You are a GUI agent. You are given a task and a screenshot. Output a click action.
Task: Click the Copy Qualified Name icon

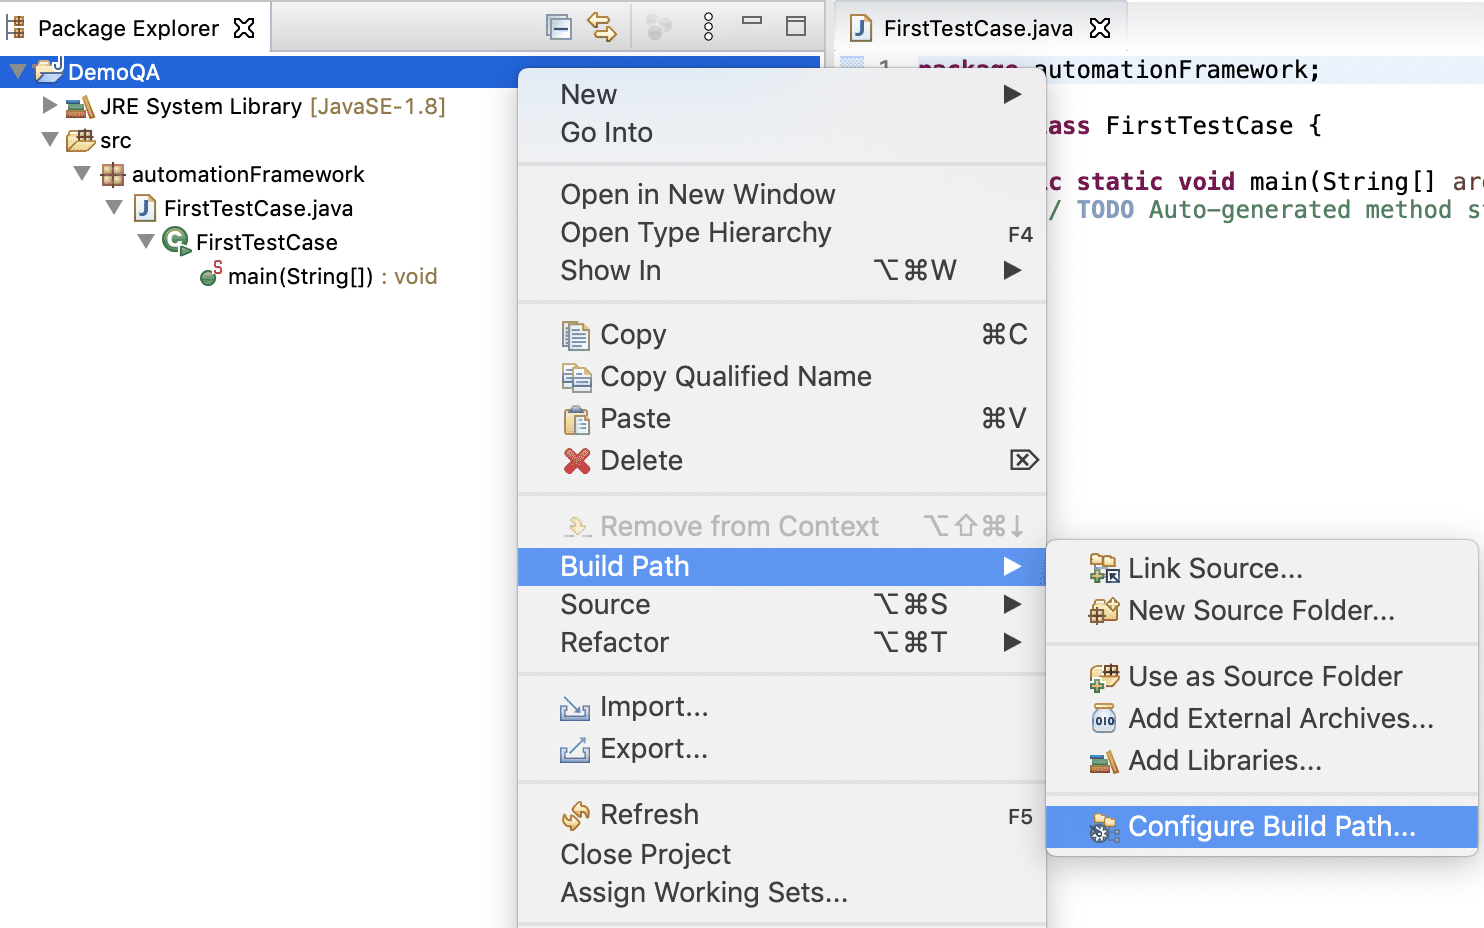click(x=576, y=377)
